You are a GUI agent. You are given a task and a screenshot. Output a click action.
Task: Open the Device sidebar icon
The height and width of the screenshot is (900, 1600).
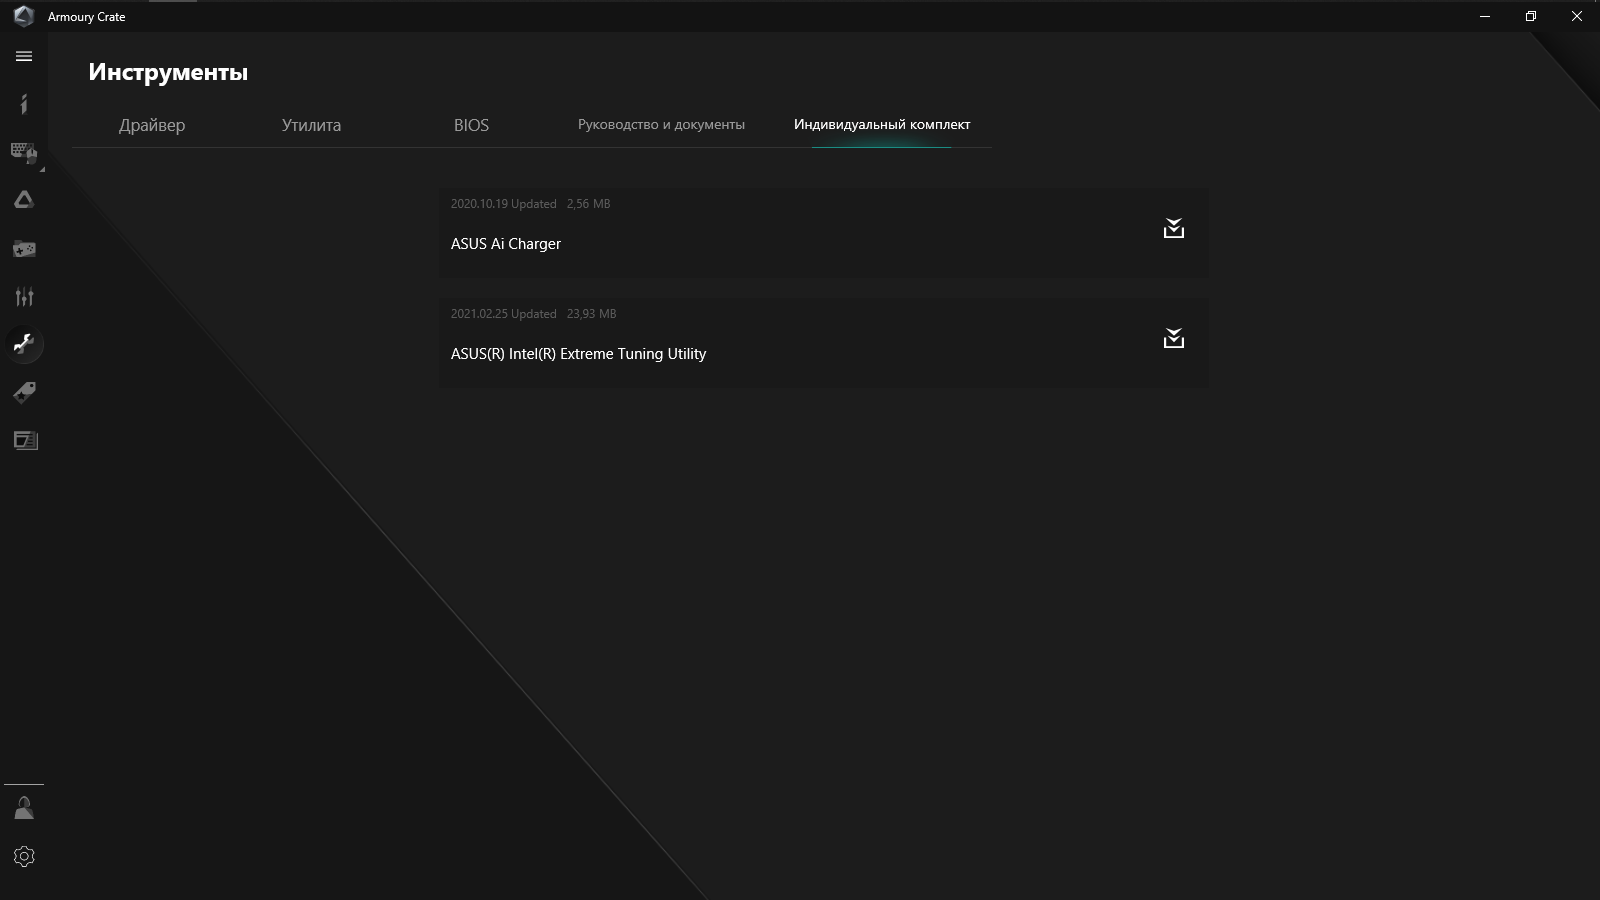coord(24,152)
